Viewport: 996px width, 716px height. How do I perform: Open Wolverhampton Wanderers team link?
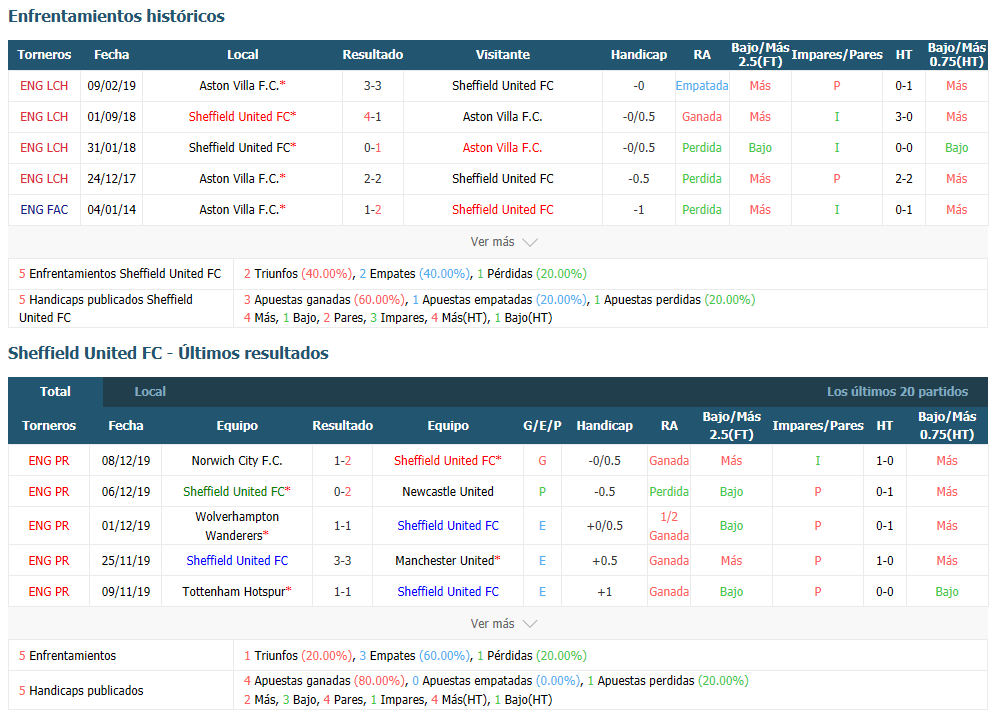point(237,526)
